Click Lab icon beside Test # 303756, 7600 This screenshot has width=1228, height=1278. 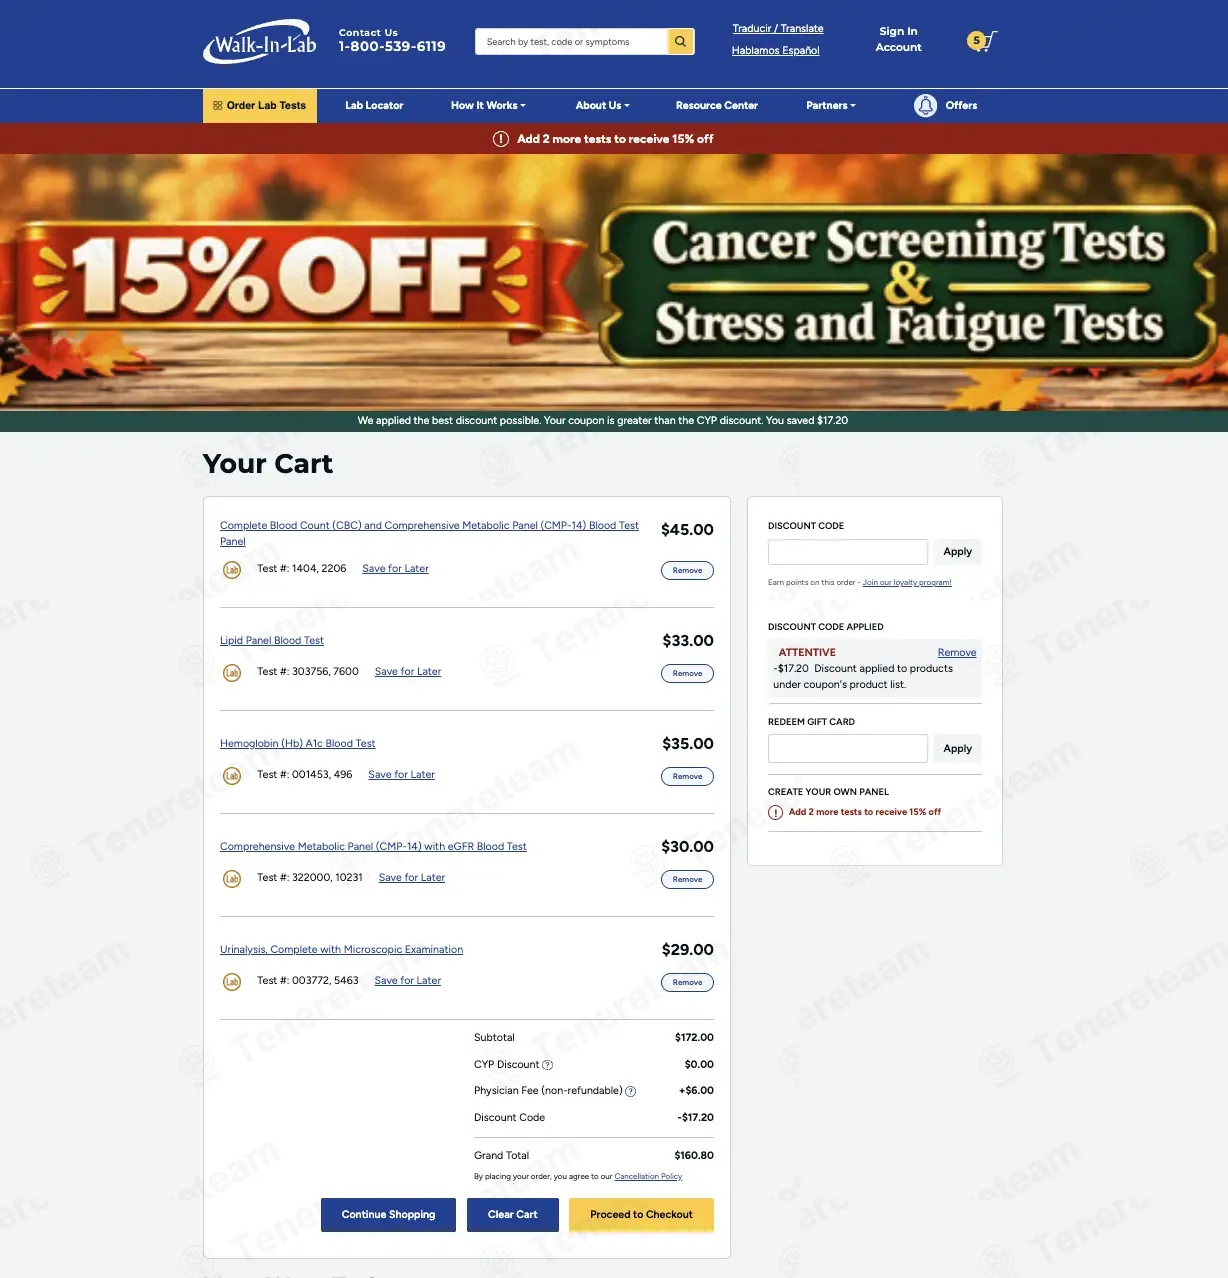pyautogui.click(x=232, y=673)
